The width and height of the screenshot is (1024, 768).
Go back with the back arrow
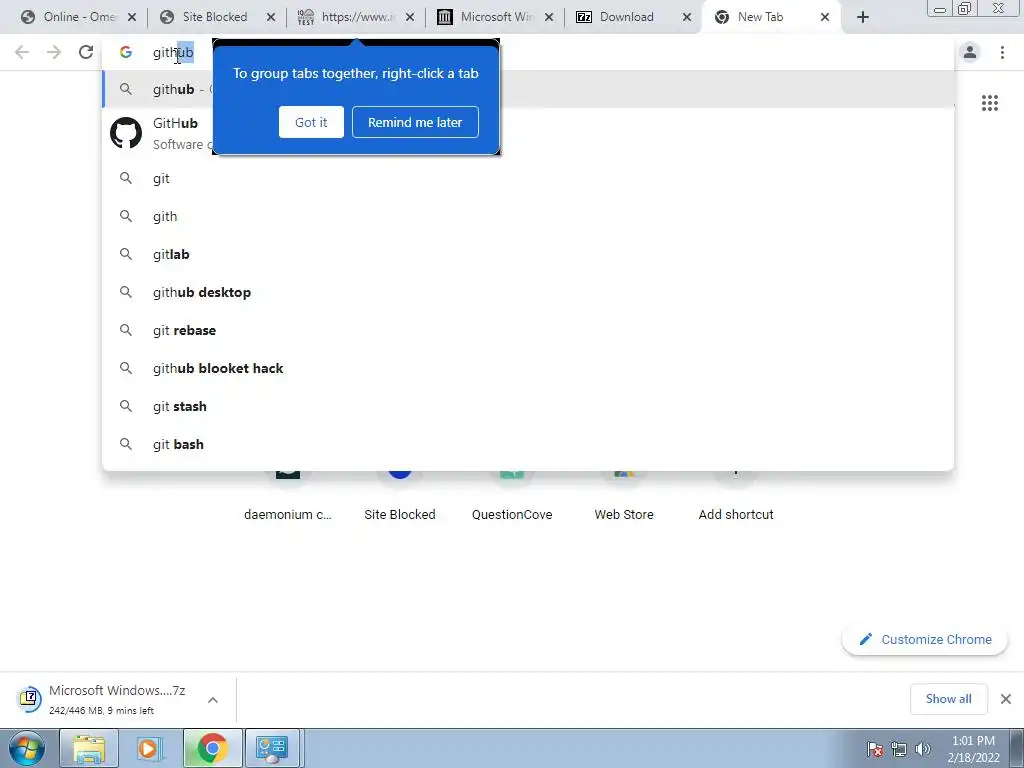(x=22, y=52)
